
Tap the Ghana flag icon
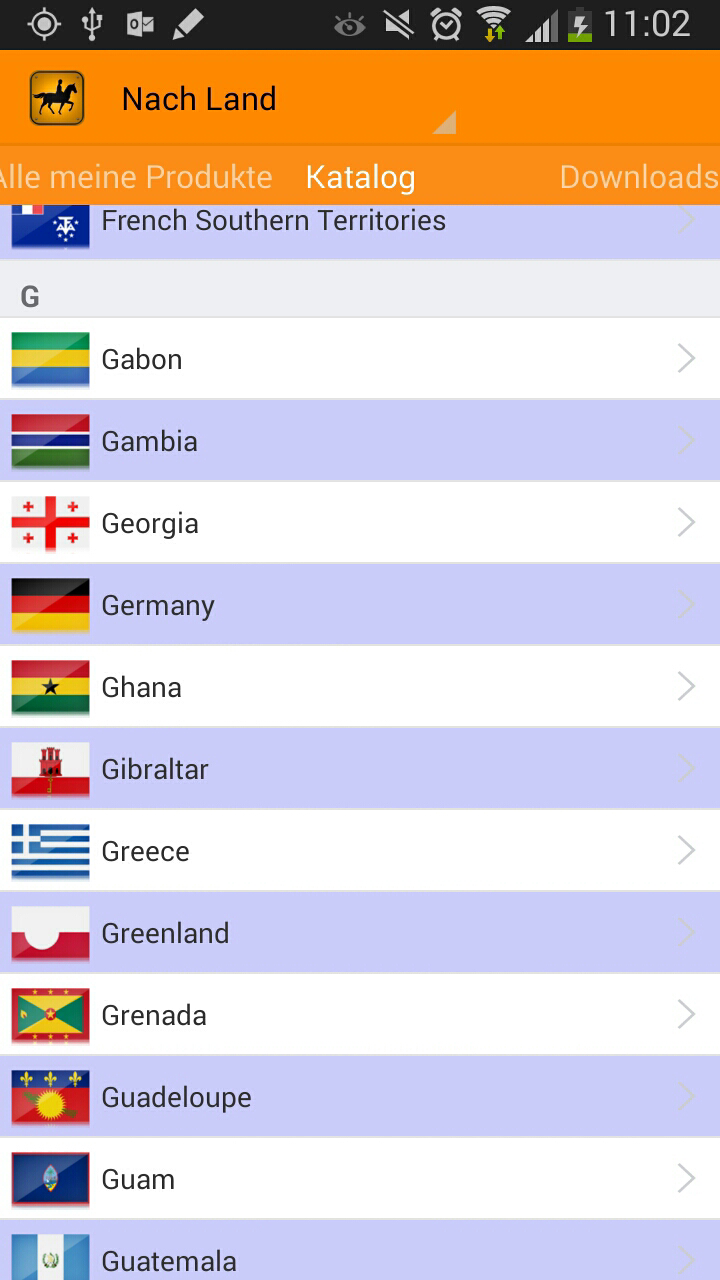click(50, 687)
